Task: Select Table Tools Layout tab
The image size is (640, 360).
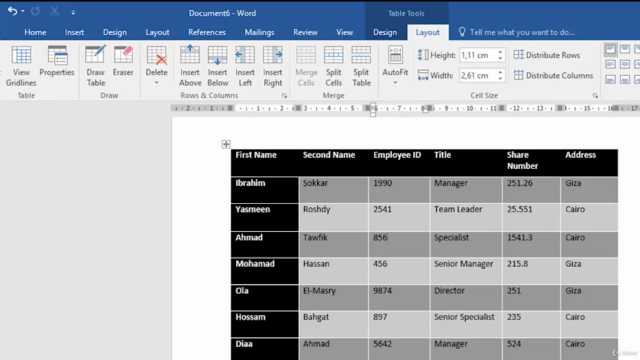Action: tap(428, 32)
